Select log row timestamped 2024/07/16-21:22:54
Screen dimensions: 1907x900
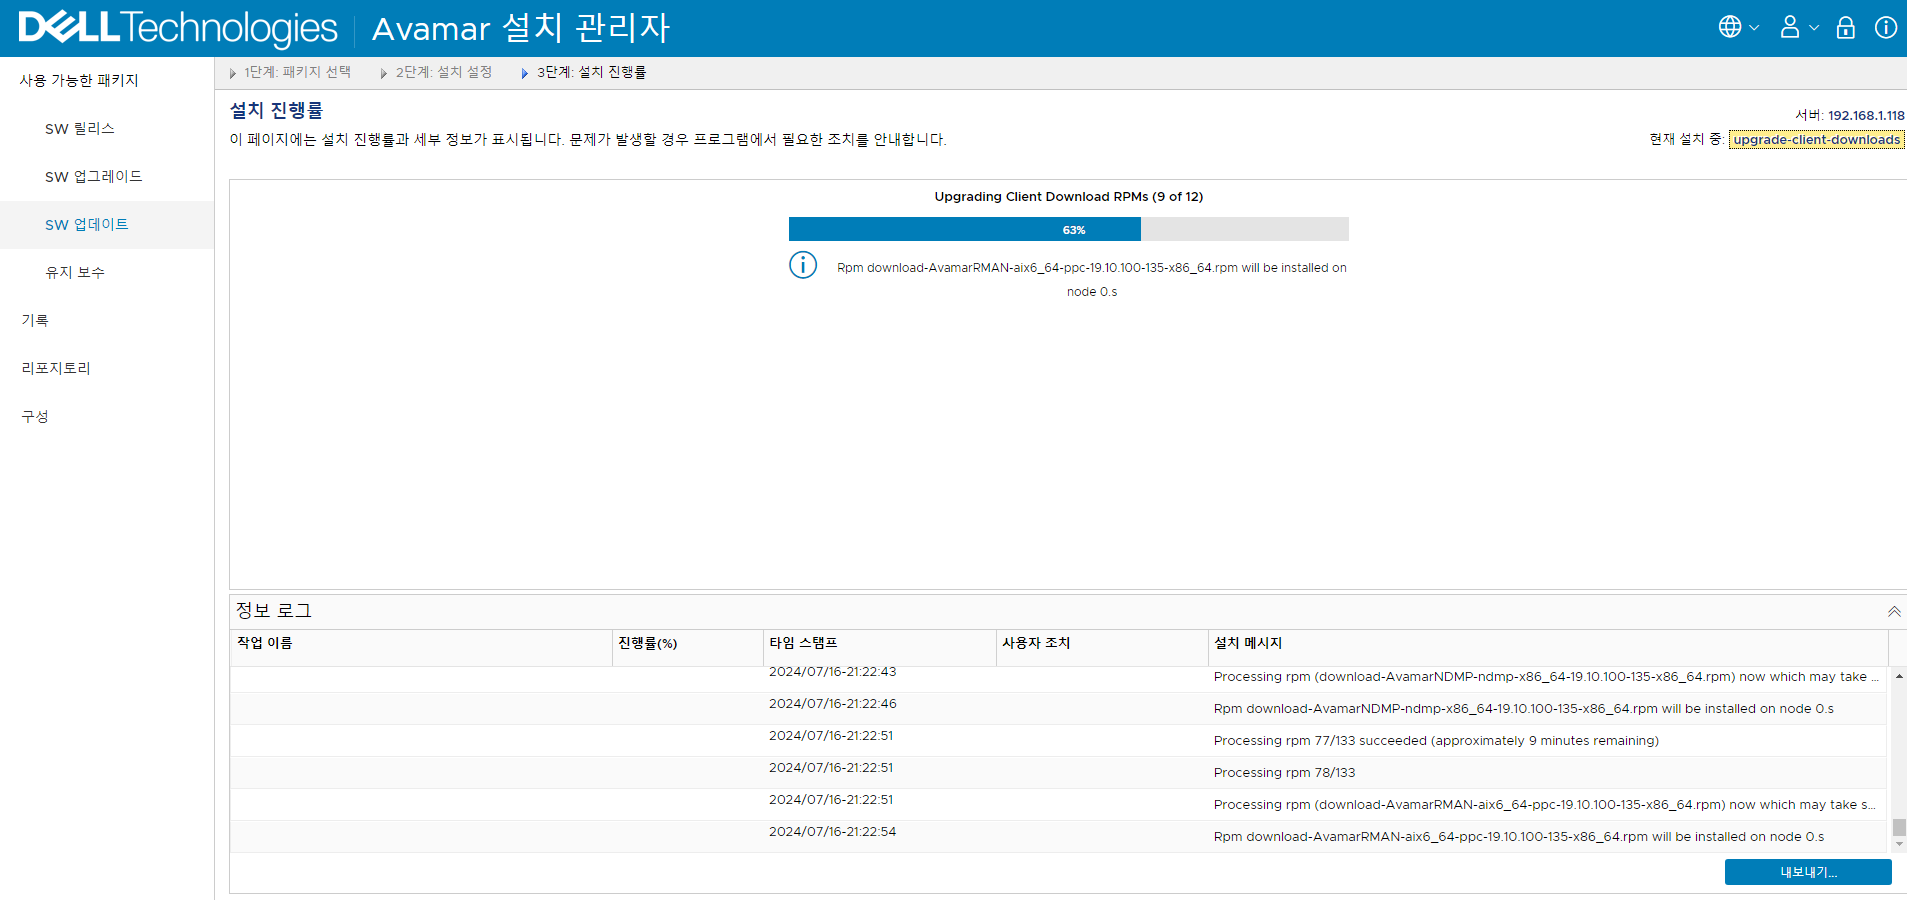pos(1058,836)
